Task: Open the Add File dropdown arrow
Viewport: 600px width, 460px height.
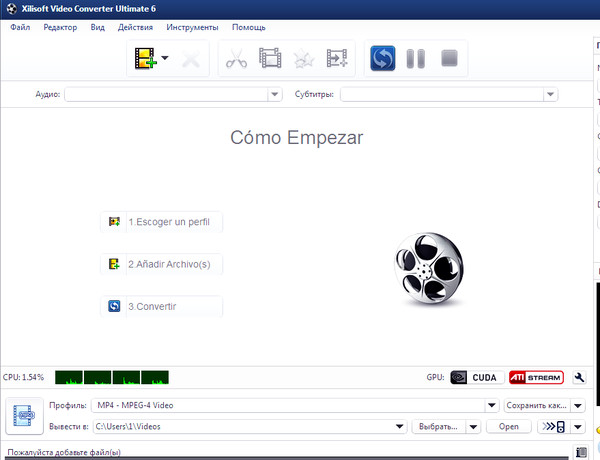Action: click(x=165, y=58)
